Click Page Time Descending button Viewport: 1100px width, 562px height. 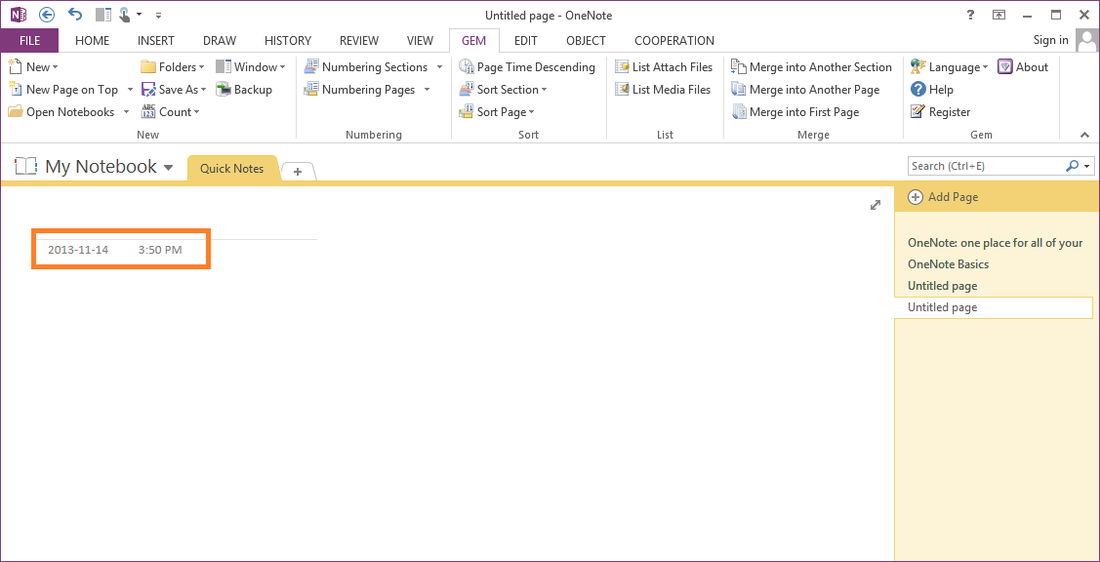(x=527, y=67)
